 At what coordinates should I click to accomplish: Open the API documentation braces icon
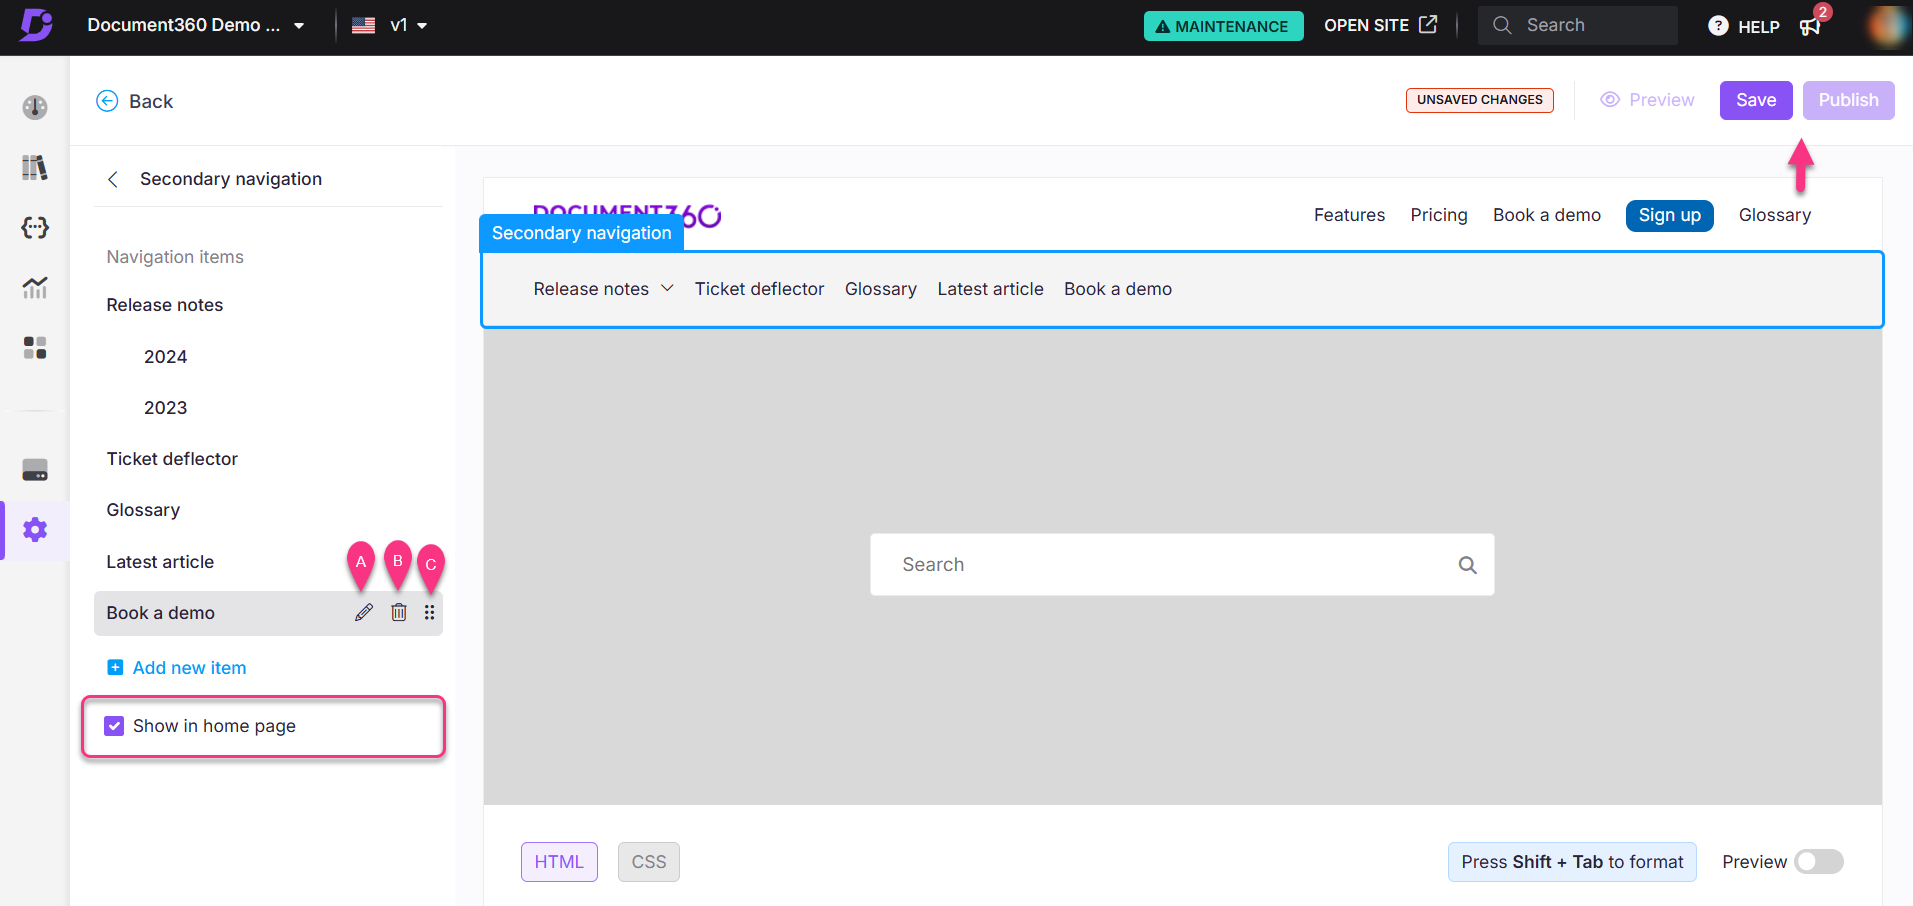[x=35, y=228]
